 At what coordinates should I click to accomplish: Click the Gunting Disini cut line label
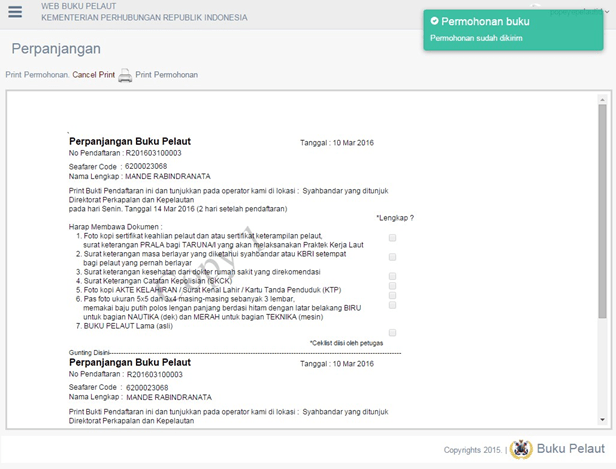click(89, 352)
